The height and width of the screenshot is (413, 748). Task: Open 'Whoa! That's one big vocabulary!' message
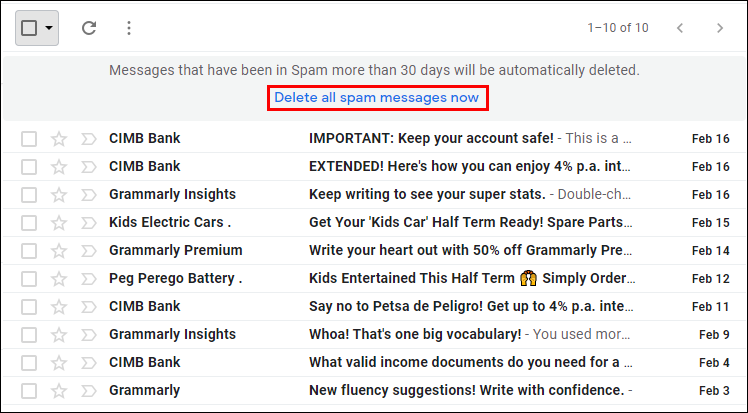(x=415, y=334)
